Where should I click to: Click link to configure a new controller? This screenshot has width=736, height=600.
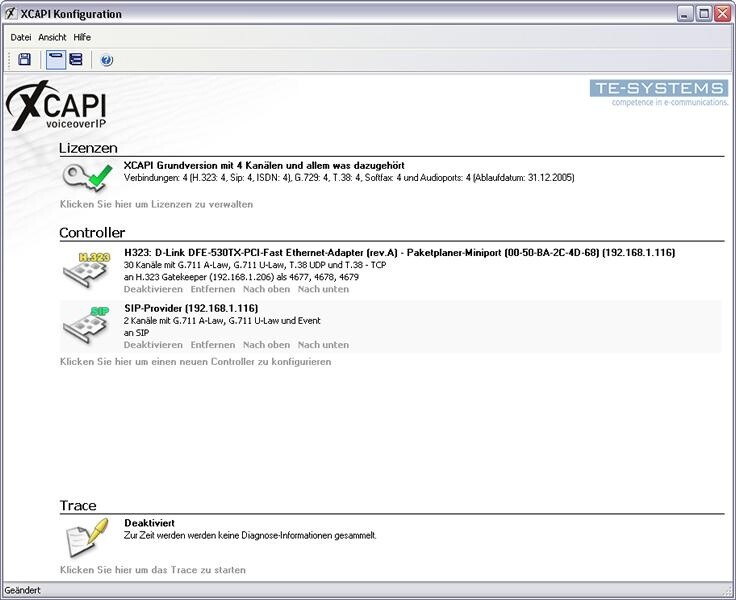[196, 362]
